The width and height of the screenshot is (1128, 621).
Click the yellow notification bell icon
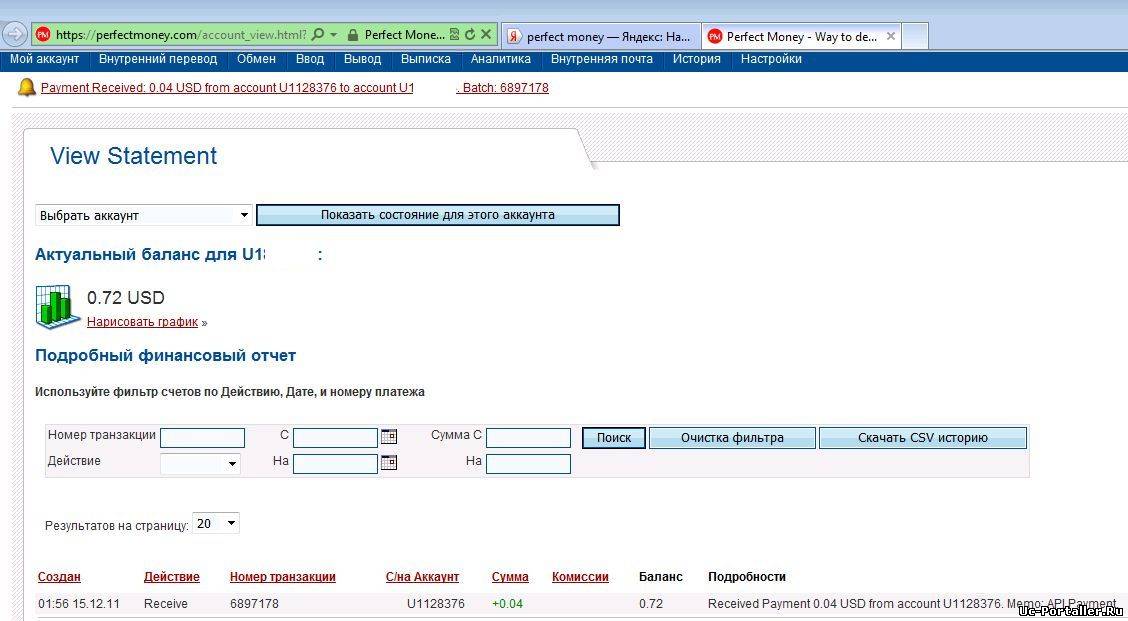pyautogui.click(x=27, y=88)
